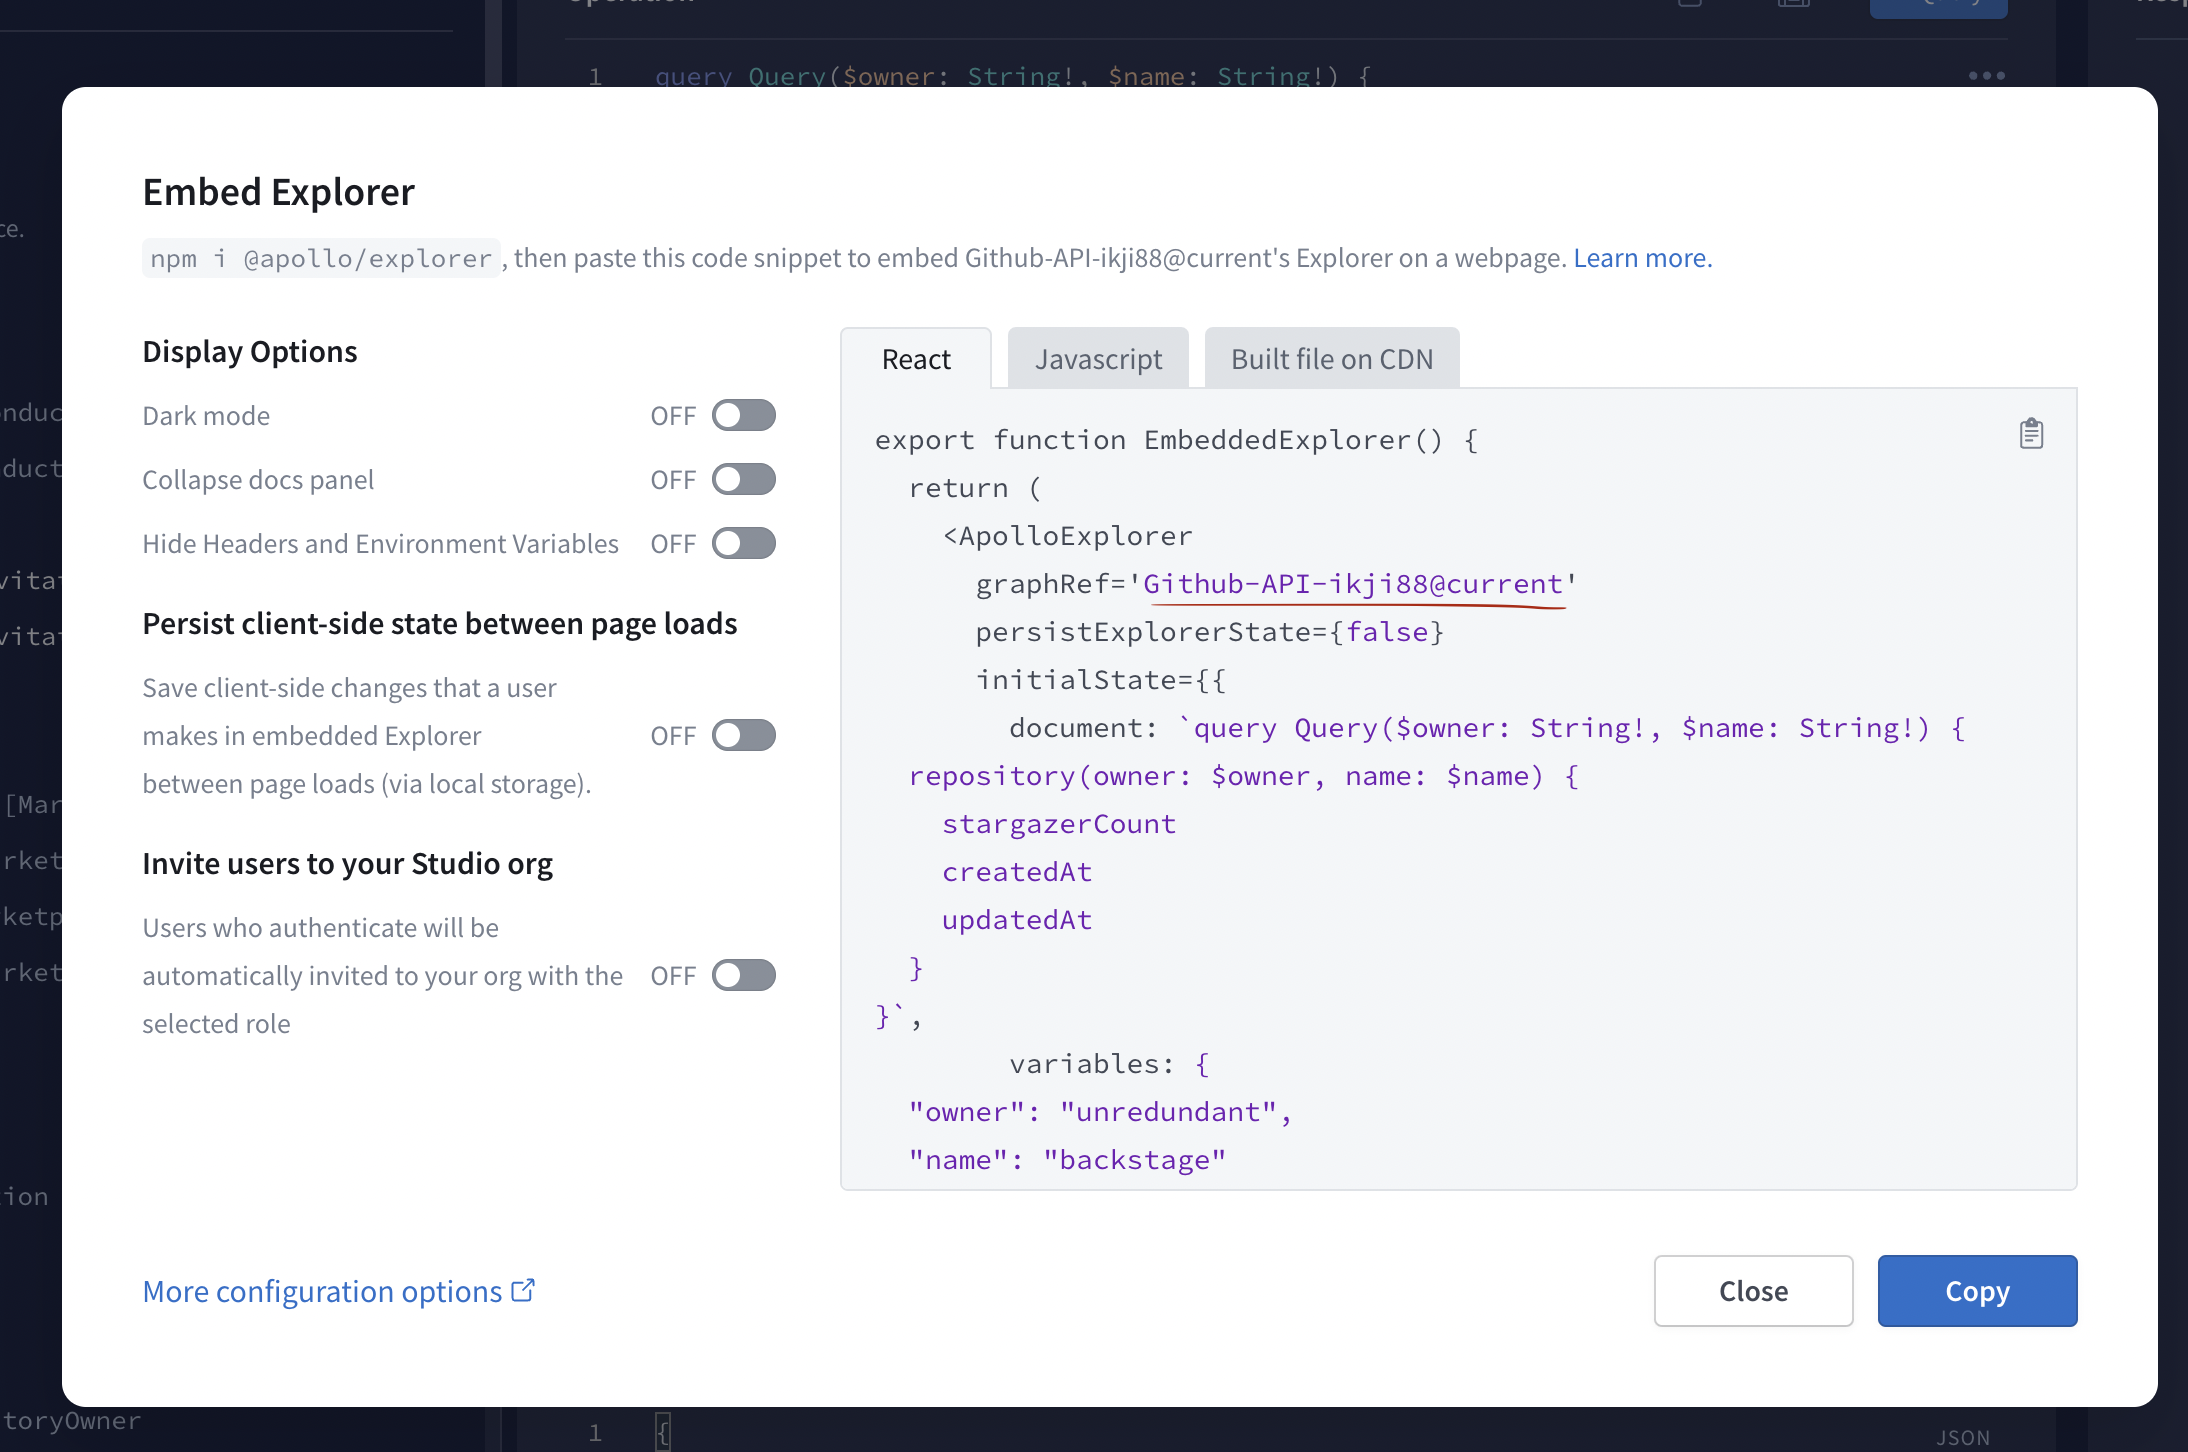Click the Invite users to your Studio org heading
The width and height of the screenshot is (2188, 1452).
(x=348, y=864)
